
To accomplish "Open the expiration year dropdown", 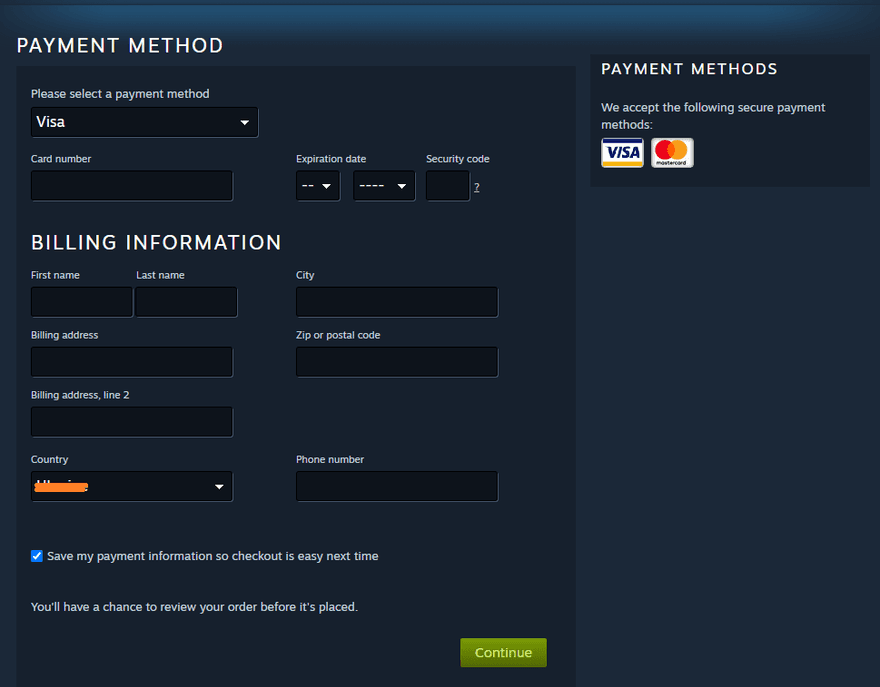I will click(x=384, y=186).
